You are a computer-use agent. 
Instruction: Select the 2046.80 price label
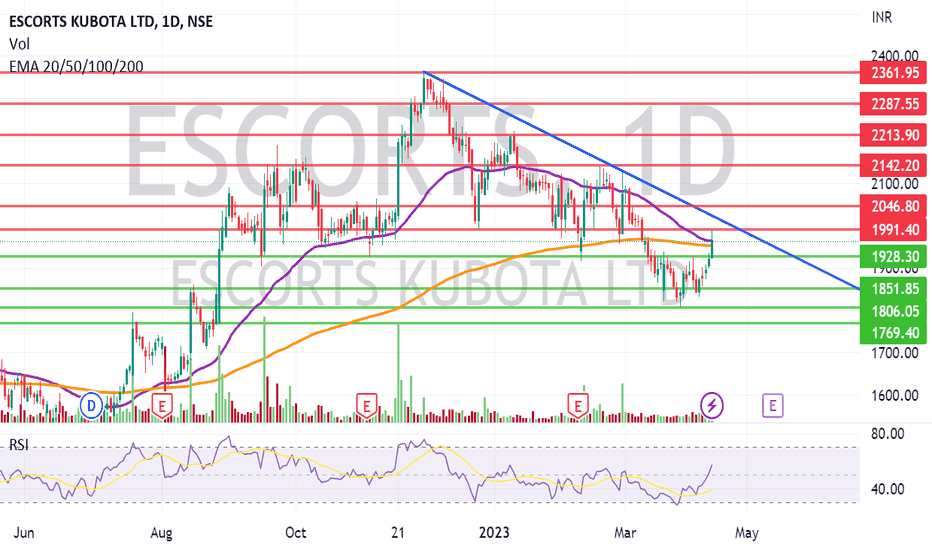(x=893, y=206)
